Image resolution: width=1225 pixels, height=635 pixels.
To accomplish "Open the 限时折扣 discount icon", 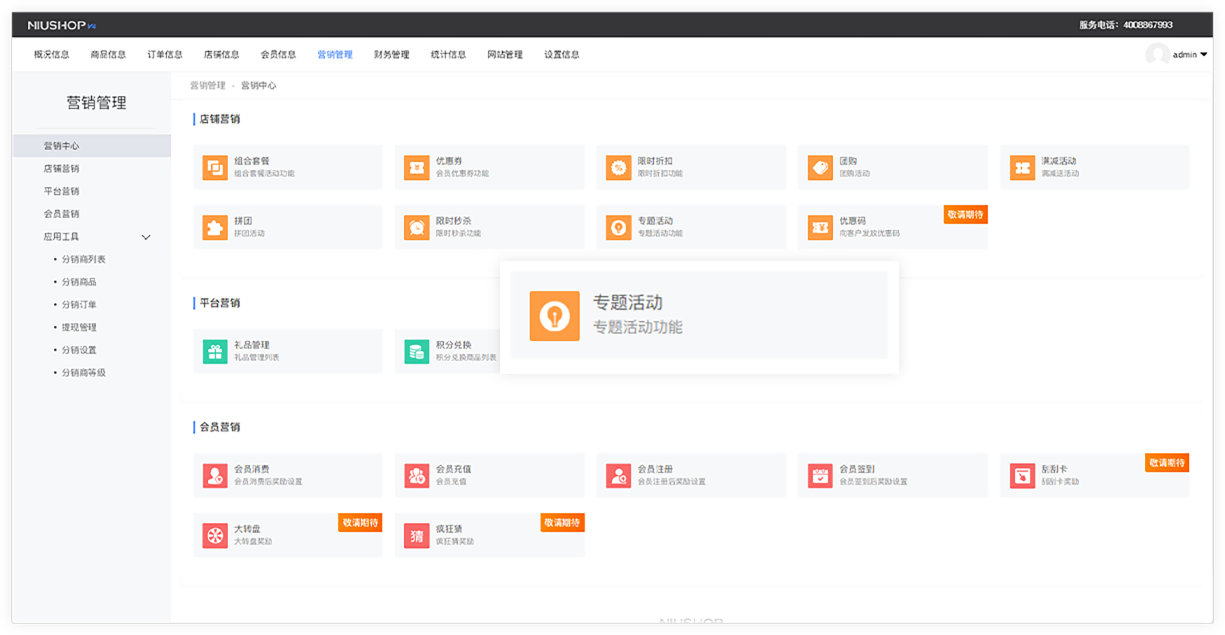I will [x=619, y=168].
